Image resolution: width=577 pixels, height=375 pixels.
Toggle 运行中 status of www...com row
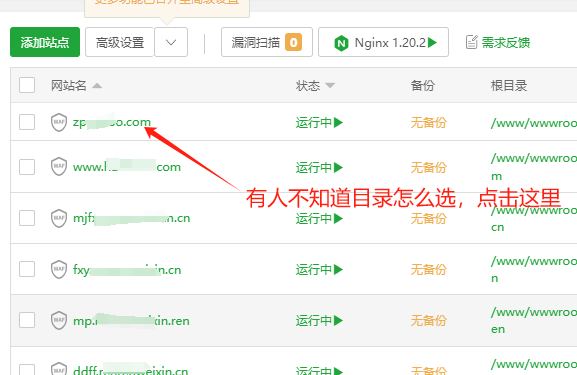(319, 167)
